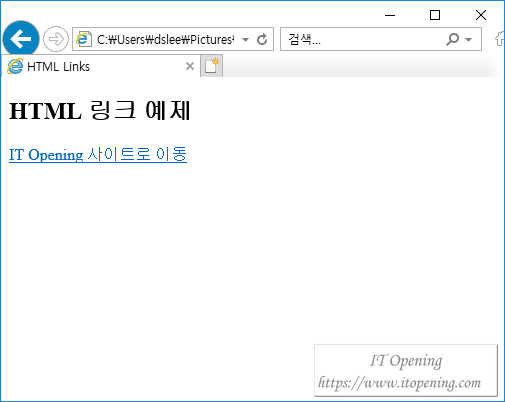
Task: Click the HTML 링크 예제 heading
Action: [x=100, y=110]
